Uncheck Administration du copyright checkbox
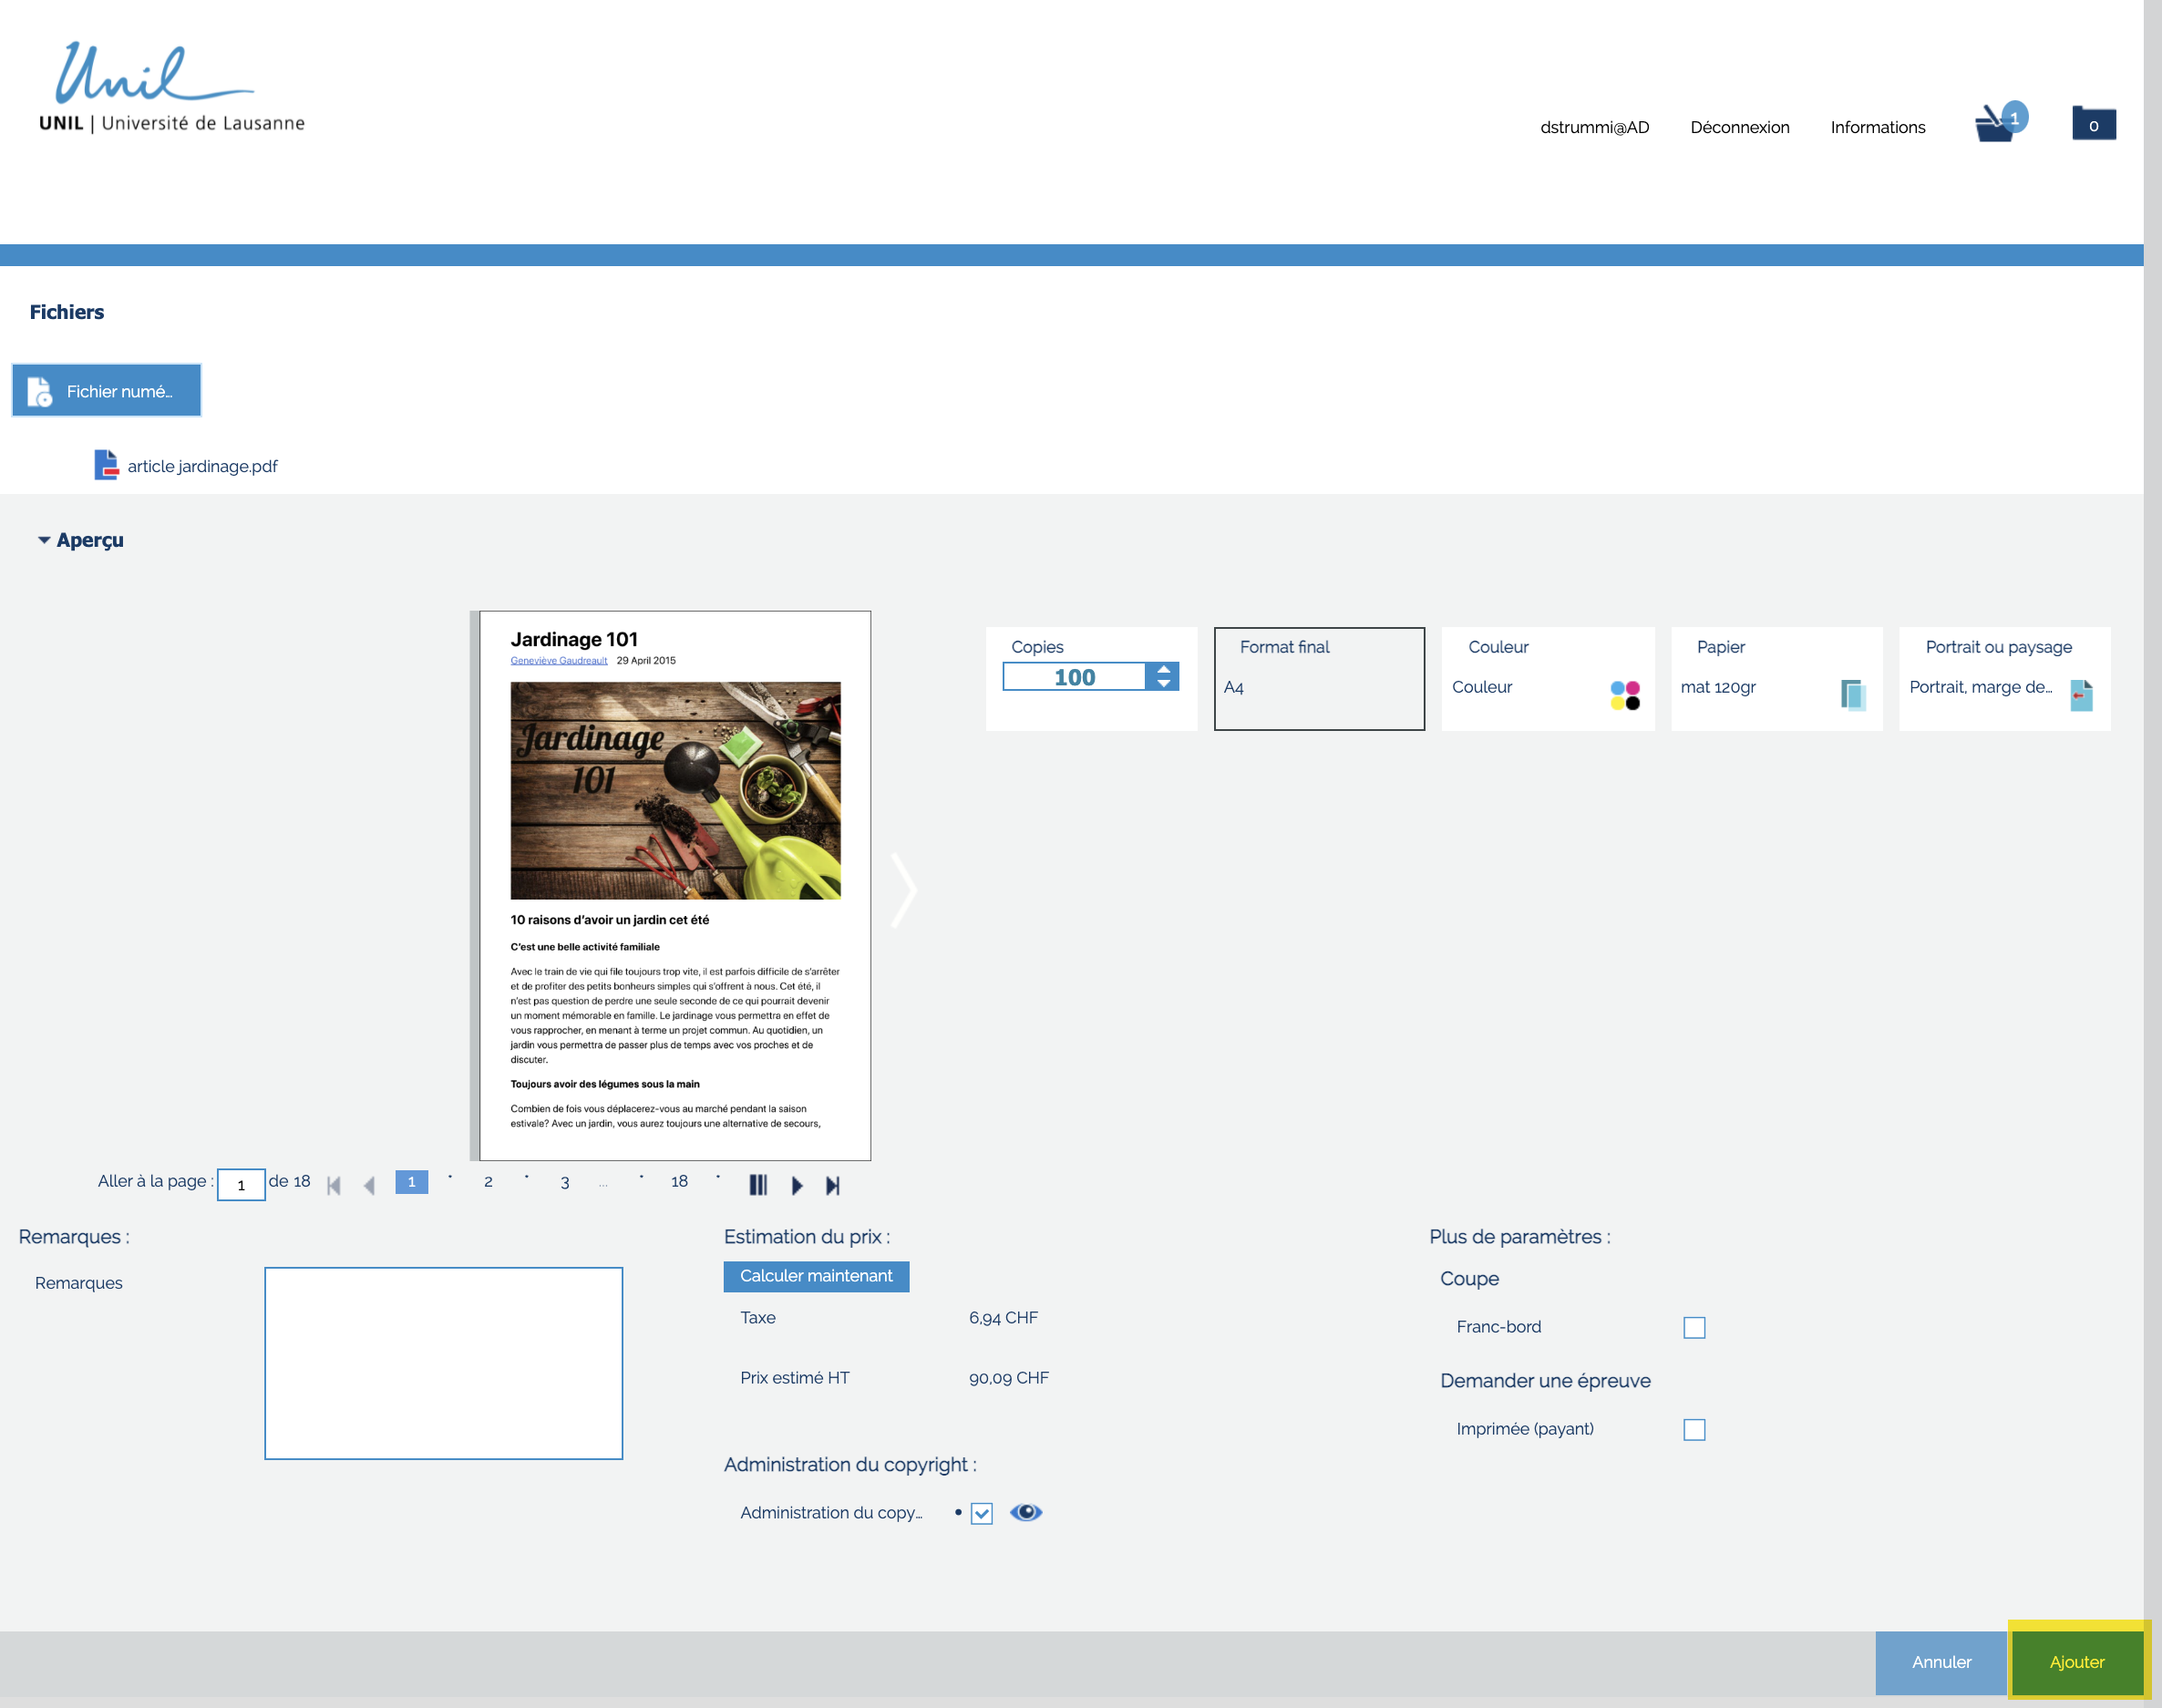Screen dimensions: 2162x1708 pos(981,1513)
